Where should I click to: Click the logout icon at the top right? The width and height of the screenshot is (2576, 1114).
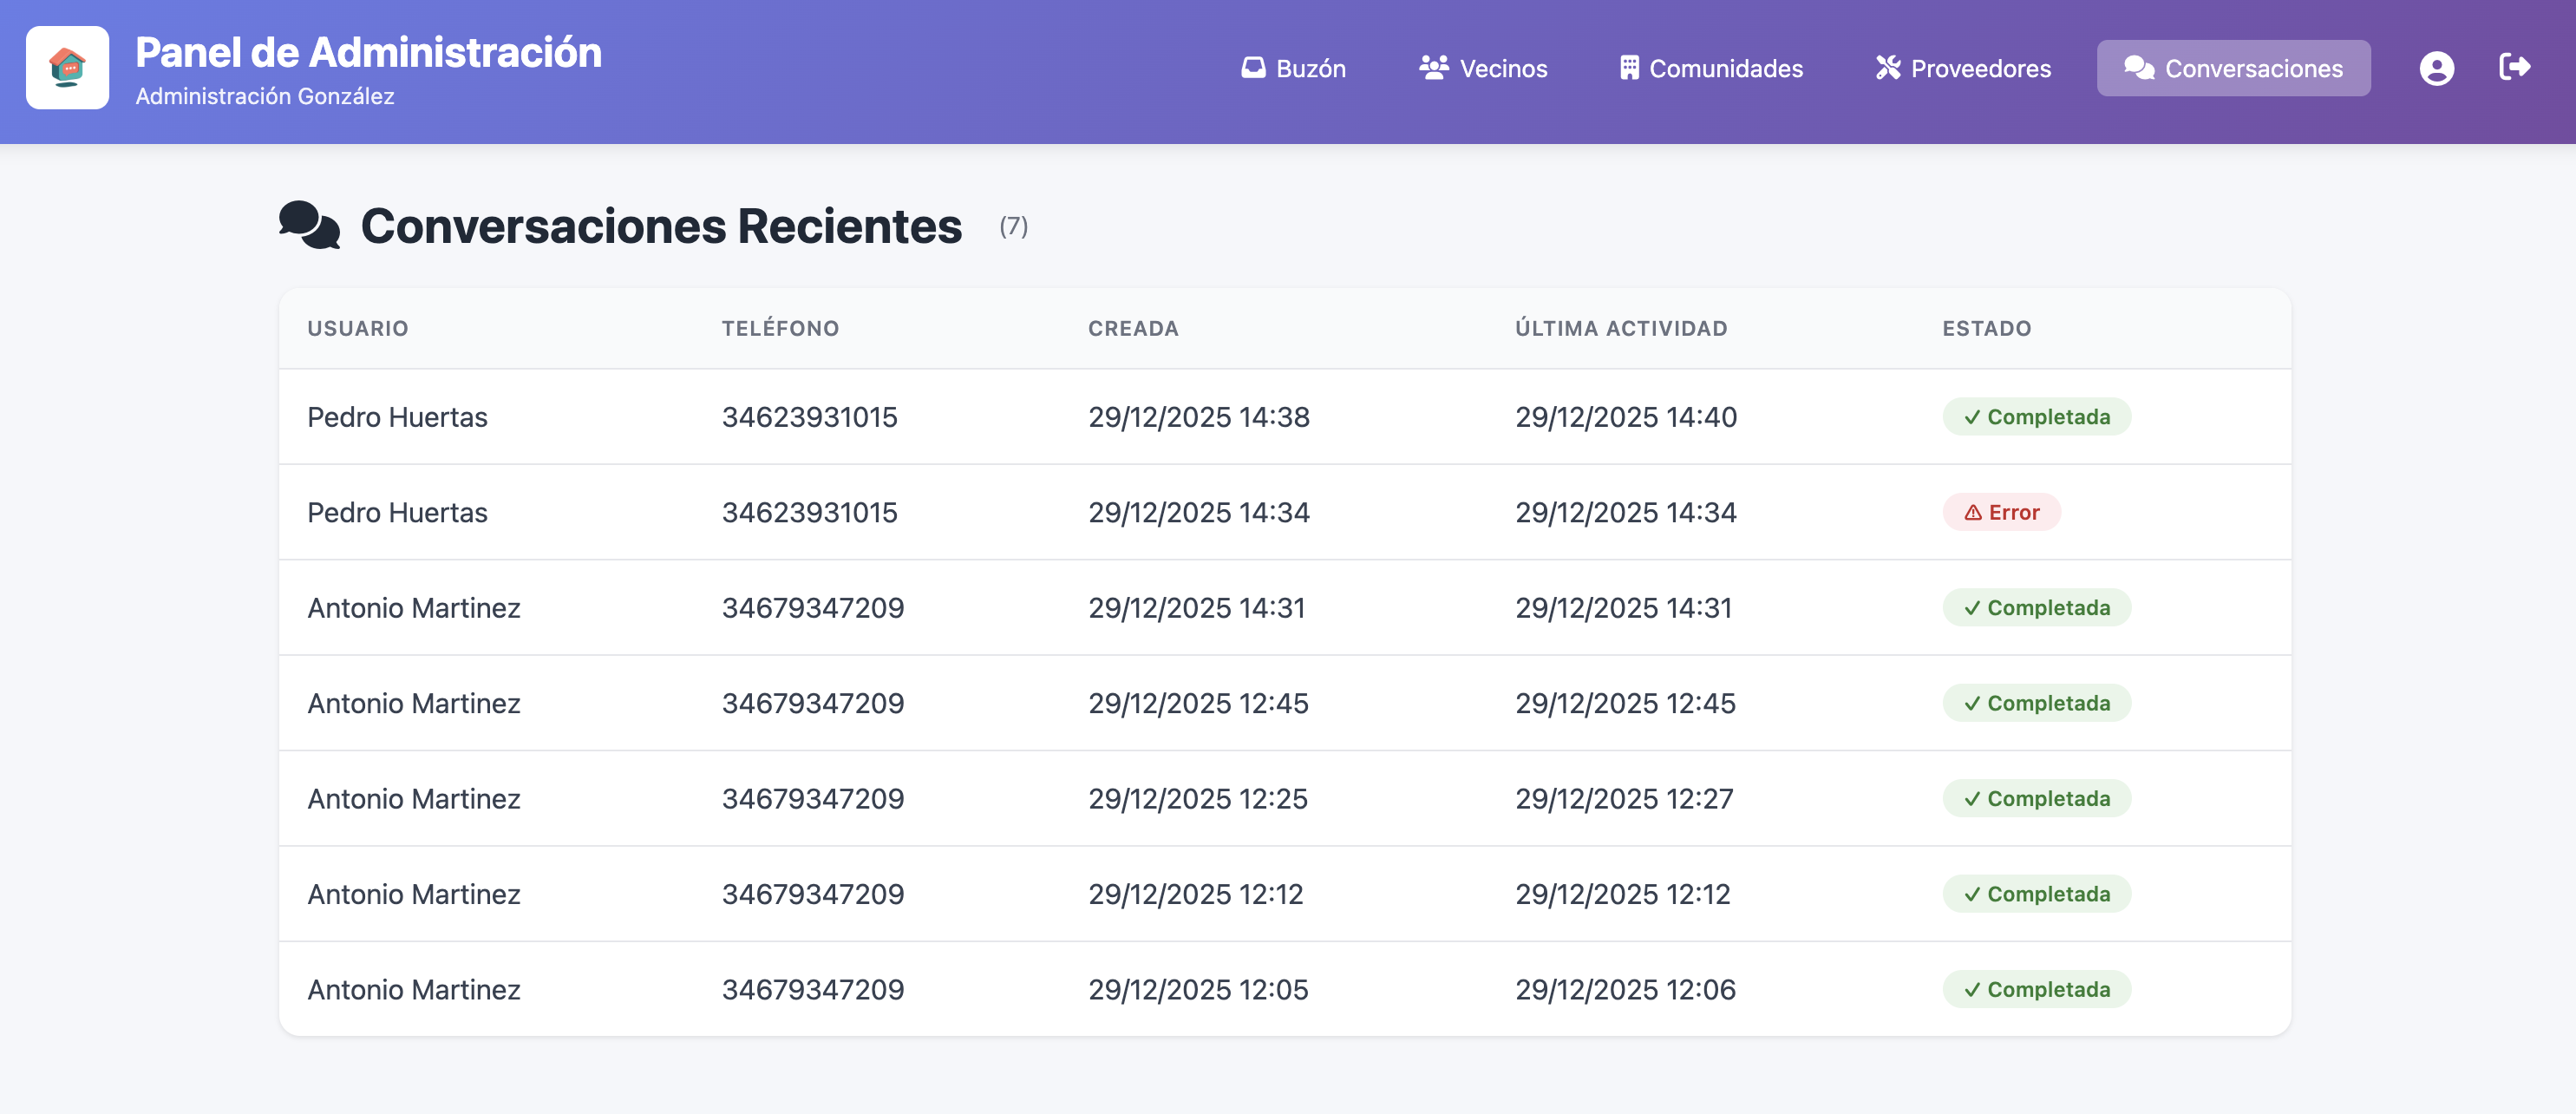(2514, 68)
